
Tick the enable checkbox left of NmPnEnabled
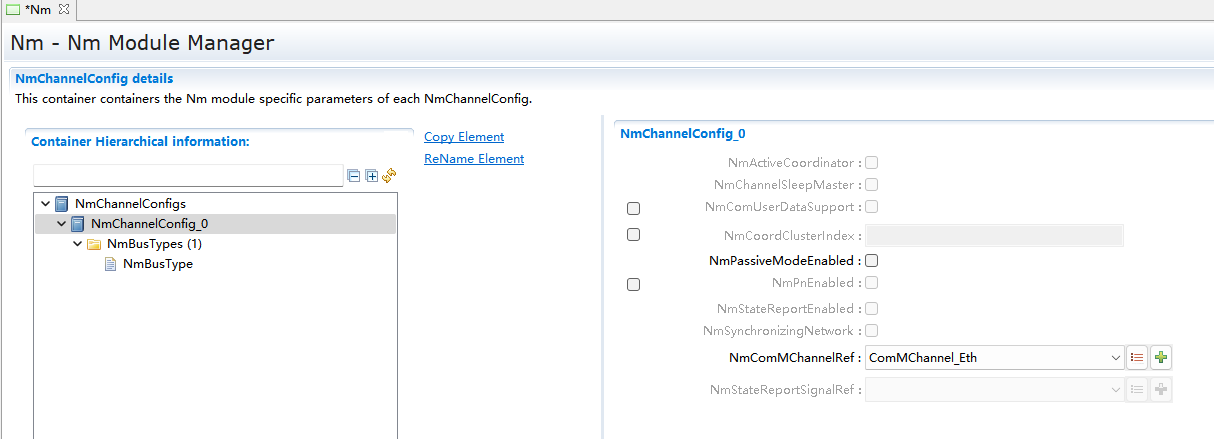tap(633, 285)
